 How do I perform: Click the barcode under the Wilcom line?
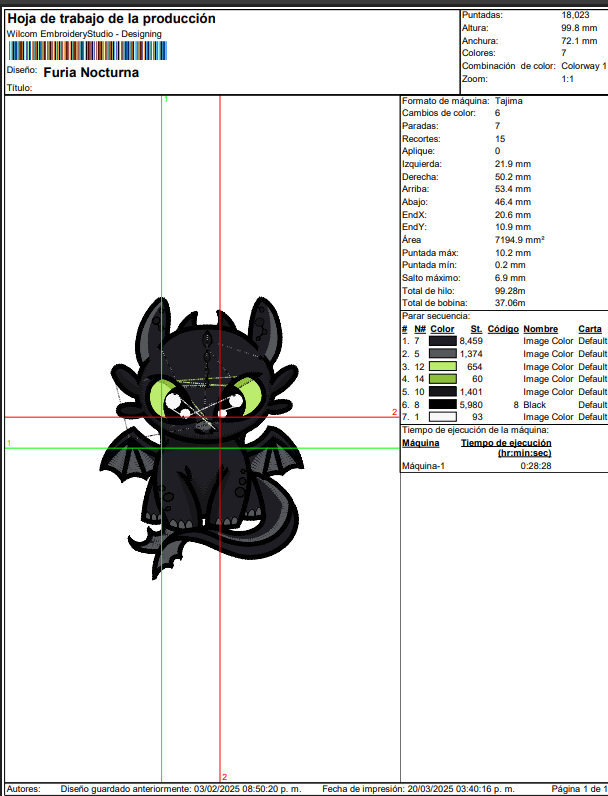click(x=88, y=51)
